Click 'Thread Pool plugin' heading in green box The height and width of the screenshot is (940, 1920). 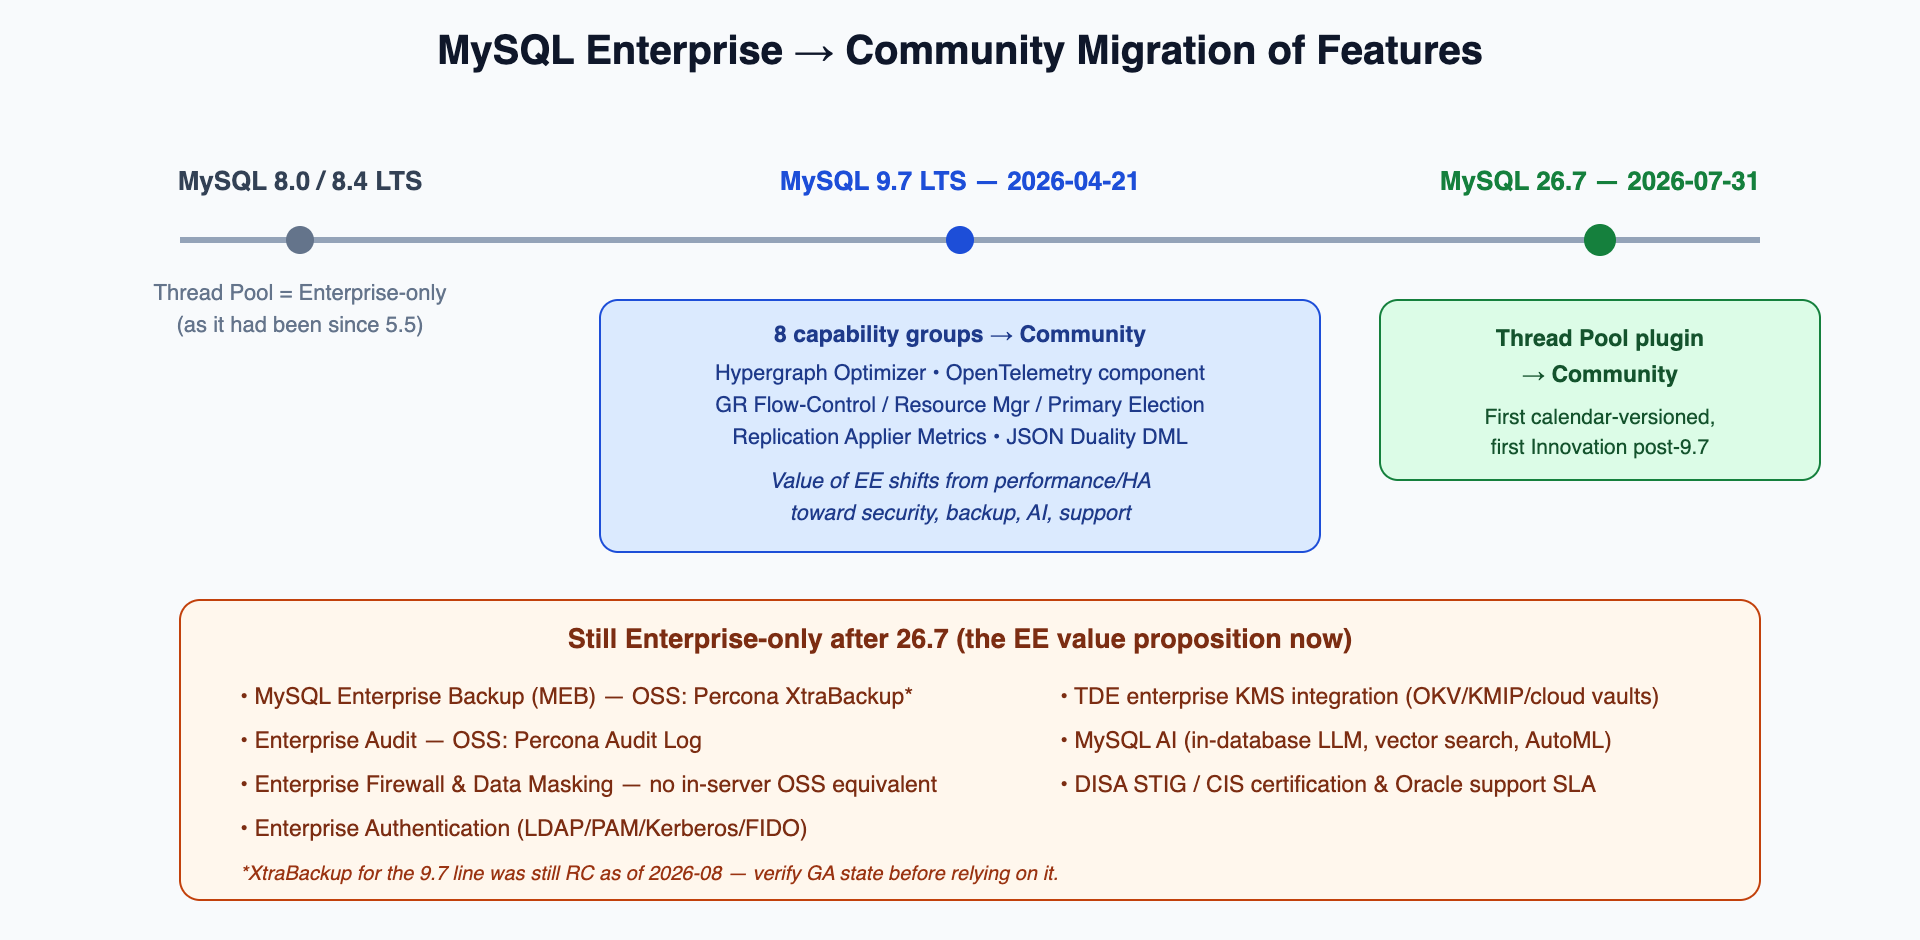pyautogui.click(x=1600, y=338)
